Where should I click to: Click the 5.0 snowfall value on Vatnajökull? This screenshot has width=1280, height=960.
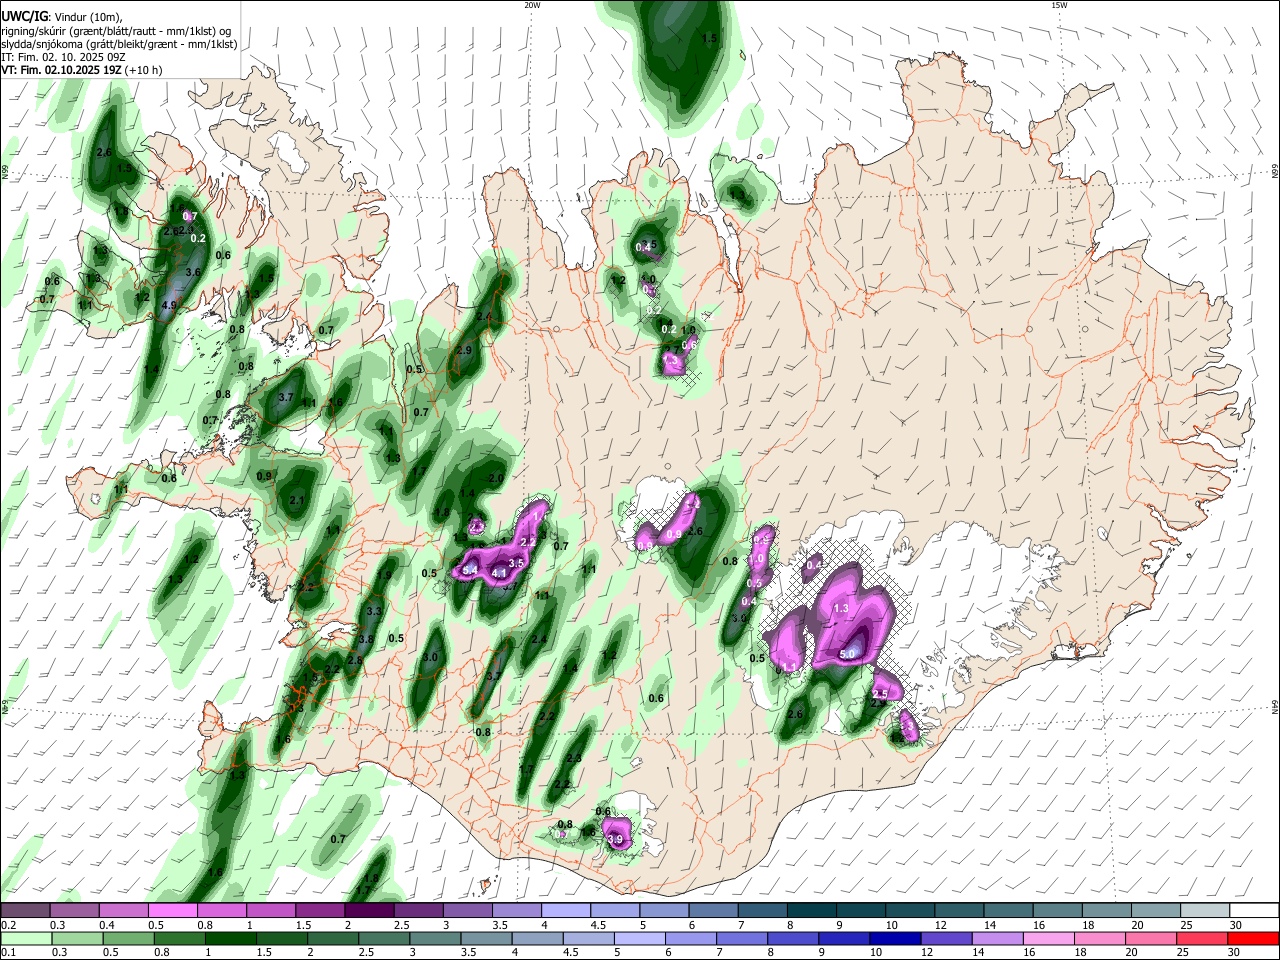[x=848, y=654]
